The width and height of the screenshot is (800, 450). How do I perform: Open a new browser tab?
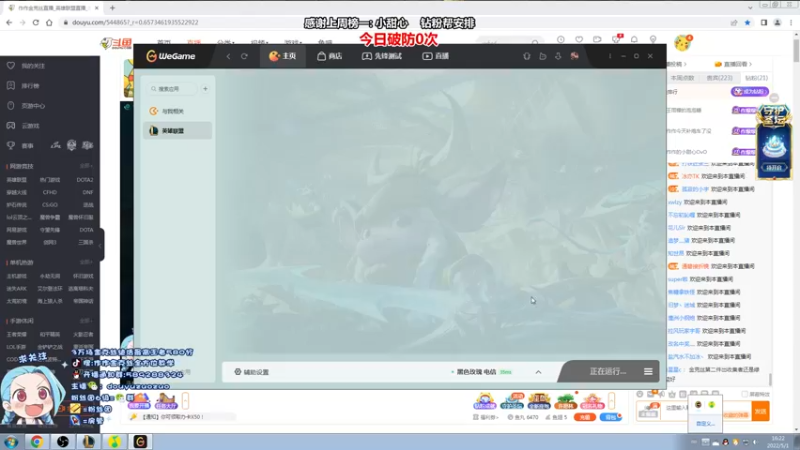(112, 8)
